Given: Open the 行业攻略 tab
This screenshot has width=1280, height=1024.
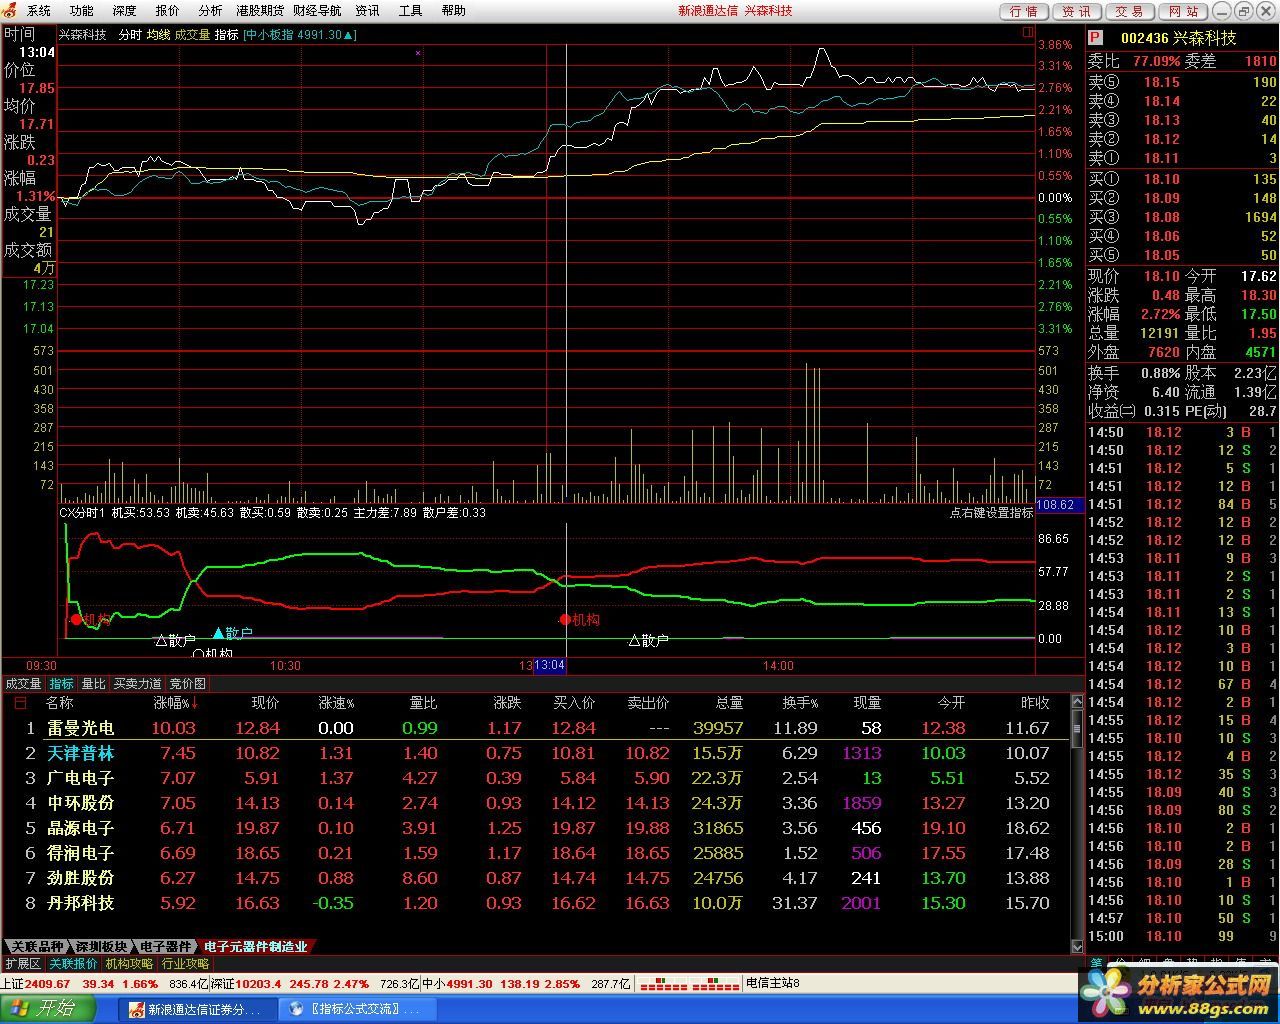Looking at the screenshot, I should click(x=186, y=964).
